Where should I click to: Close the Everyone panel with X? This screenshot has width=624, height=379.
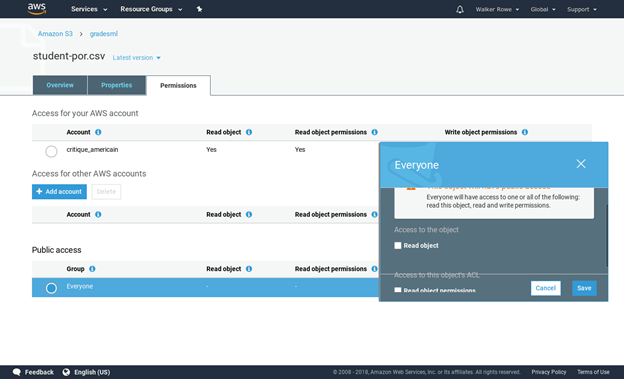[581, 164]
